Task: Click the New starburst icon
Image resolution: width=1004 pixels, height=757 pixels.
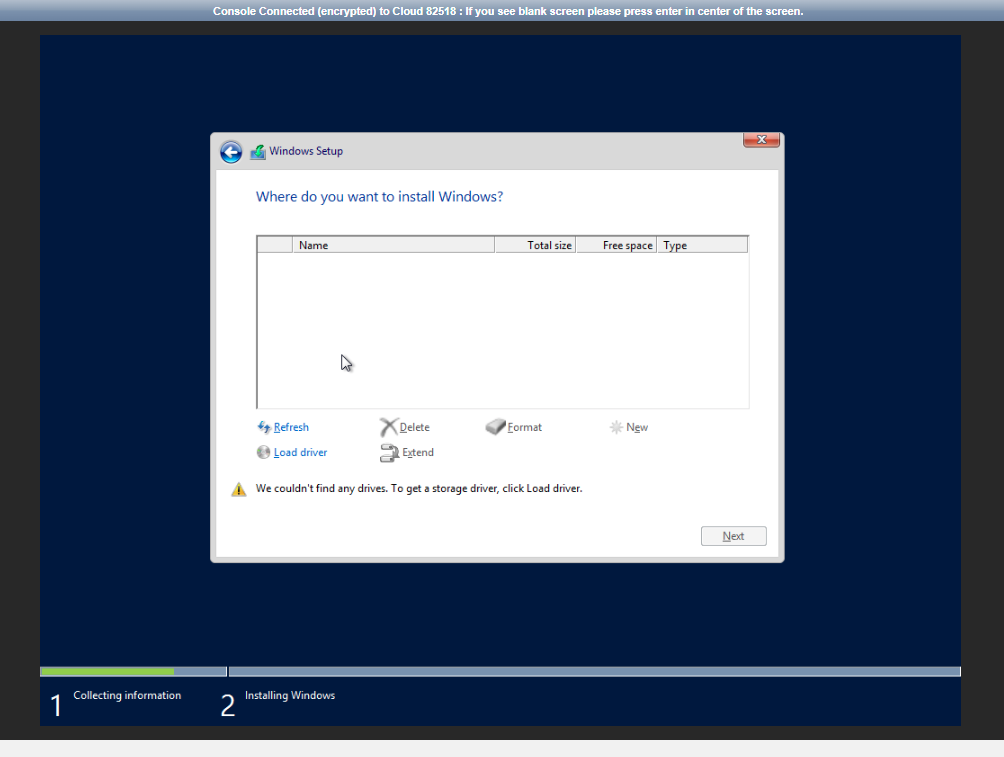Action: [616, 427]
